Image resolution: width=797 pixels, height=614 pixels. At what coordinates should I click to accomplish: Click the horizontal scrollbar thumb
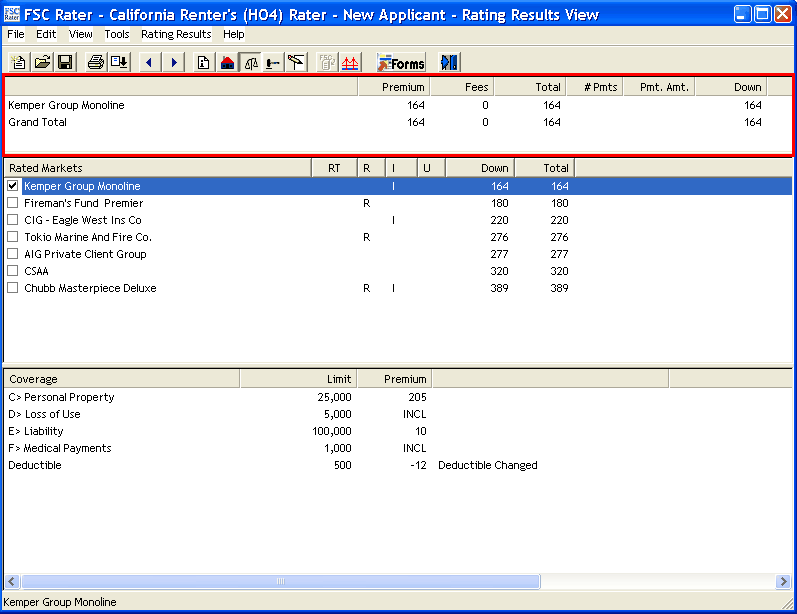click(x=281, y=581)
